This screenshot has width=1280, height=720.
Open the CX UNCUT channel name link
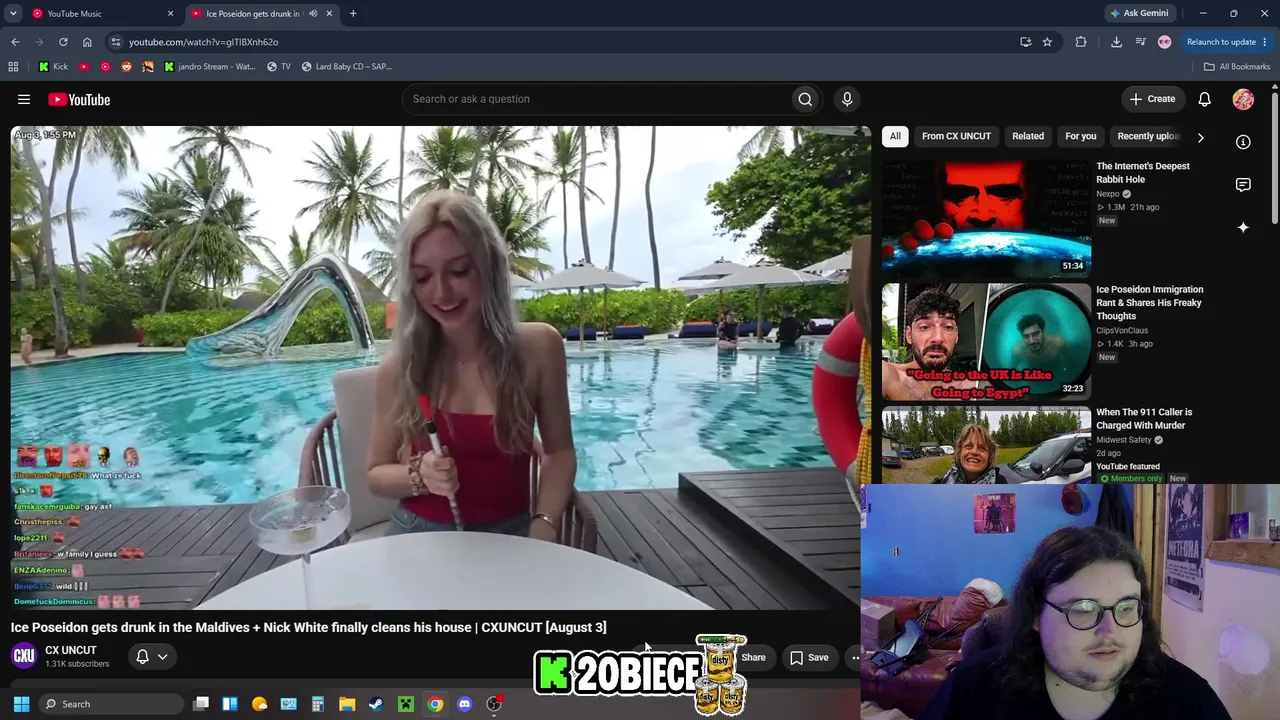tap(71, 650)
